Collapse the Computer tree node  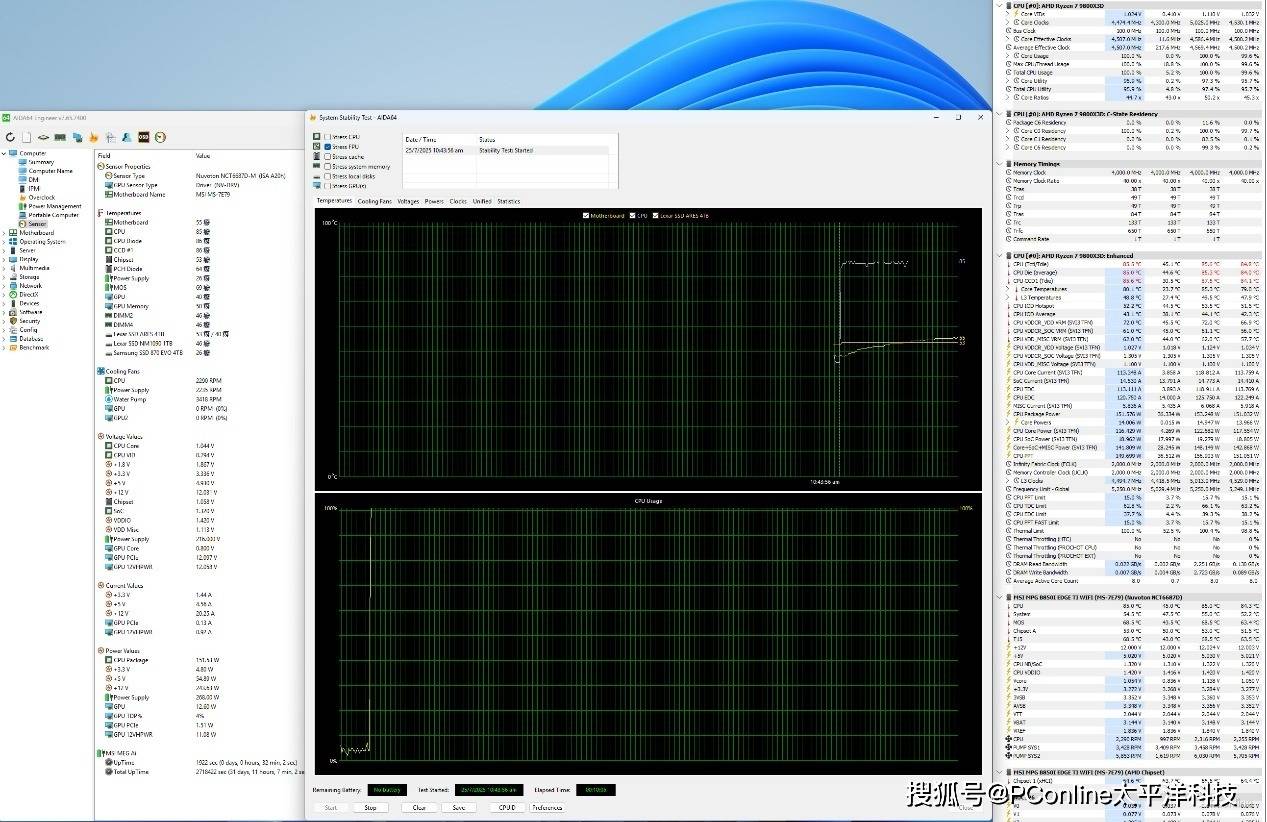pos(4,153)
